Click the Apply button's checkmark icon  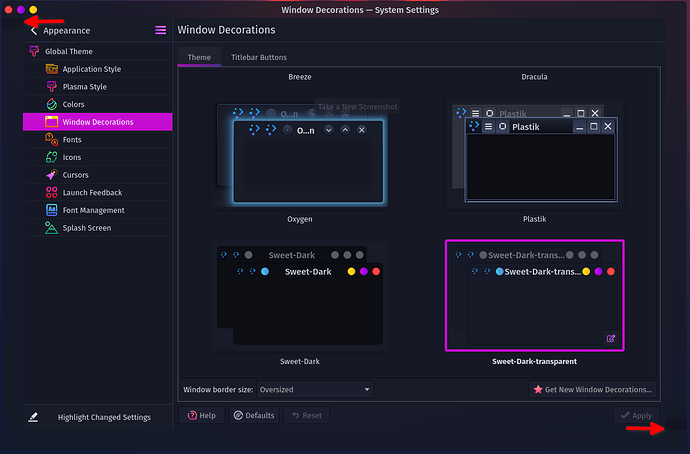point(625,415)
